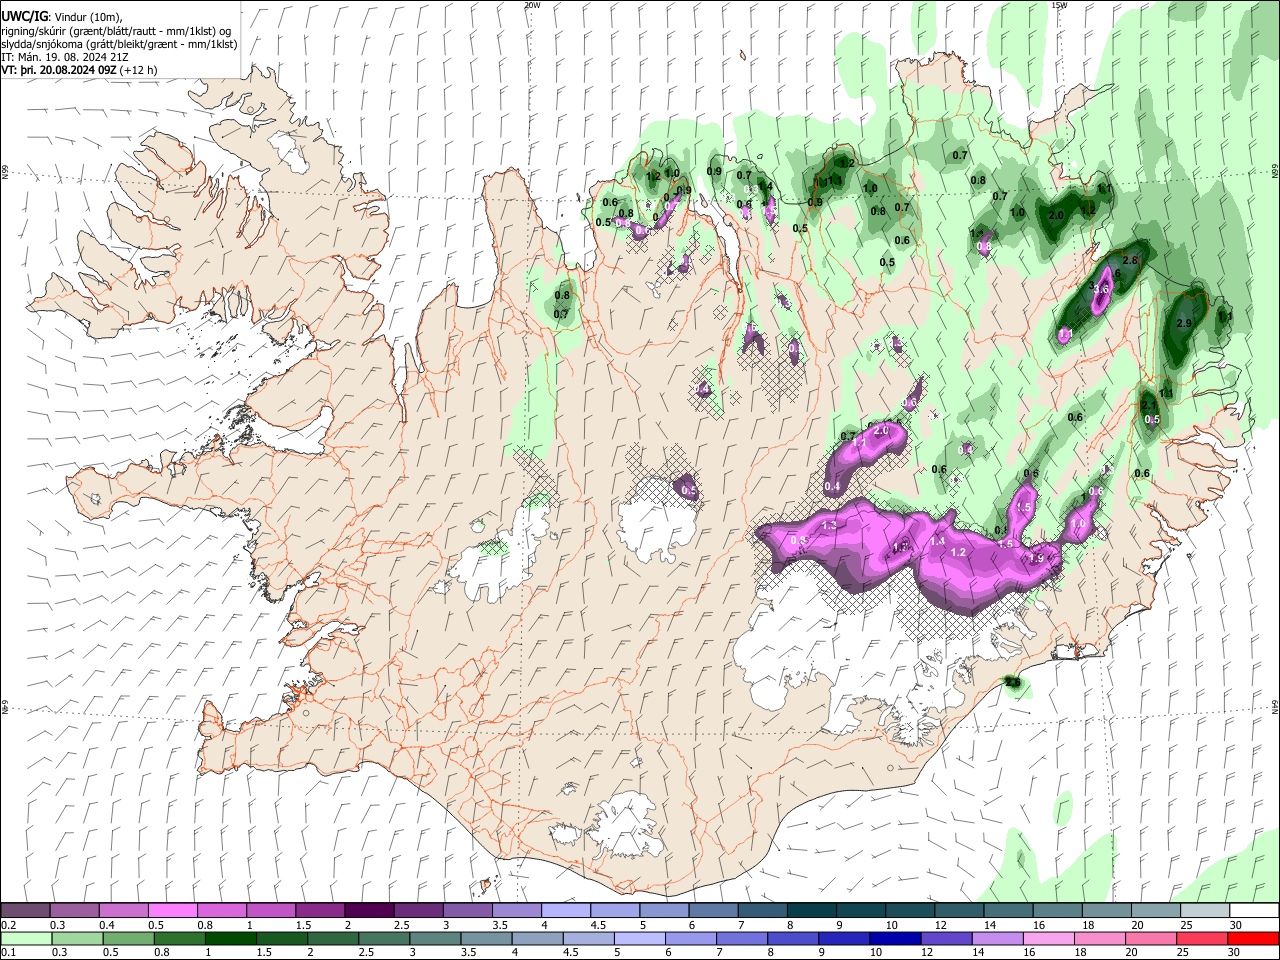
Task: Select the dark purple swatch labeled 2 in top legend row
Action: pos(369,911)
